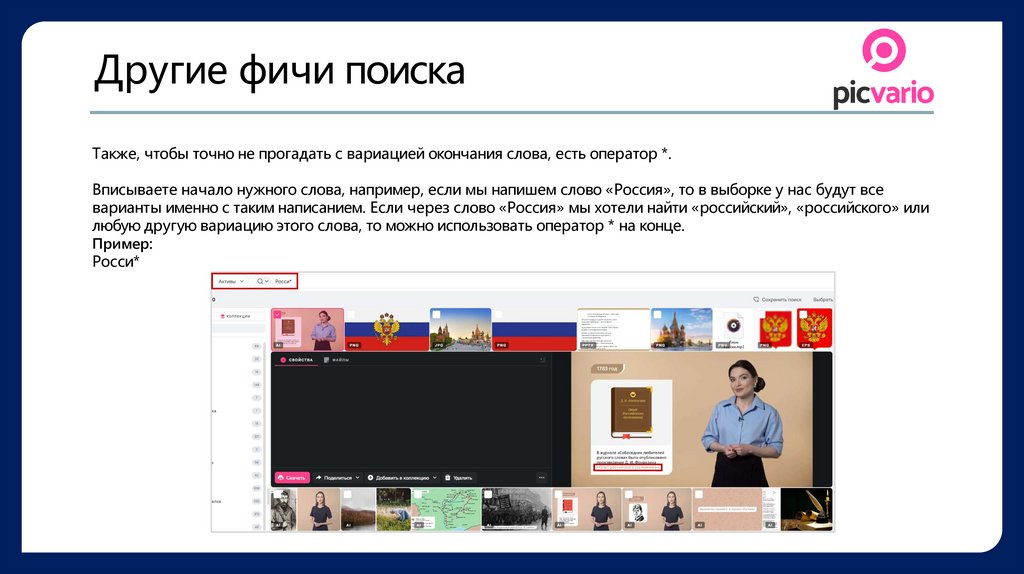Click the pink Скачать button
Image resolution: width=1024 pixels, height=574 pixels.
pos(292,477)
